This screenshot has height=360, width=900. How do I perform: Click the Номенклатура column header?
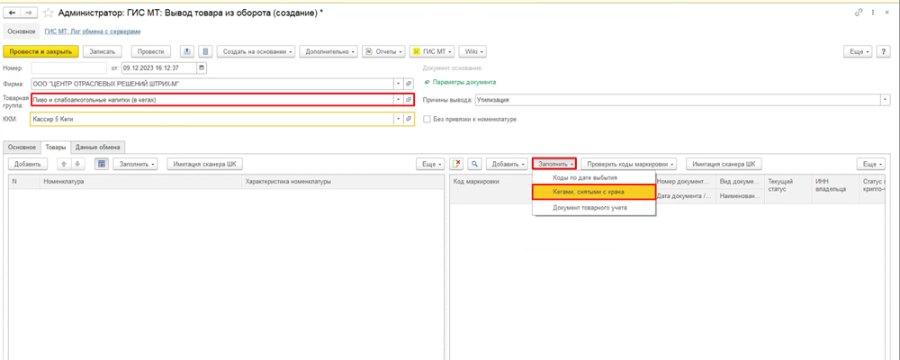pyautogui.click(x=141, y=182)
